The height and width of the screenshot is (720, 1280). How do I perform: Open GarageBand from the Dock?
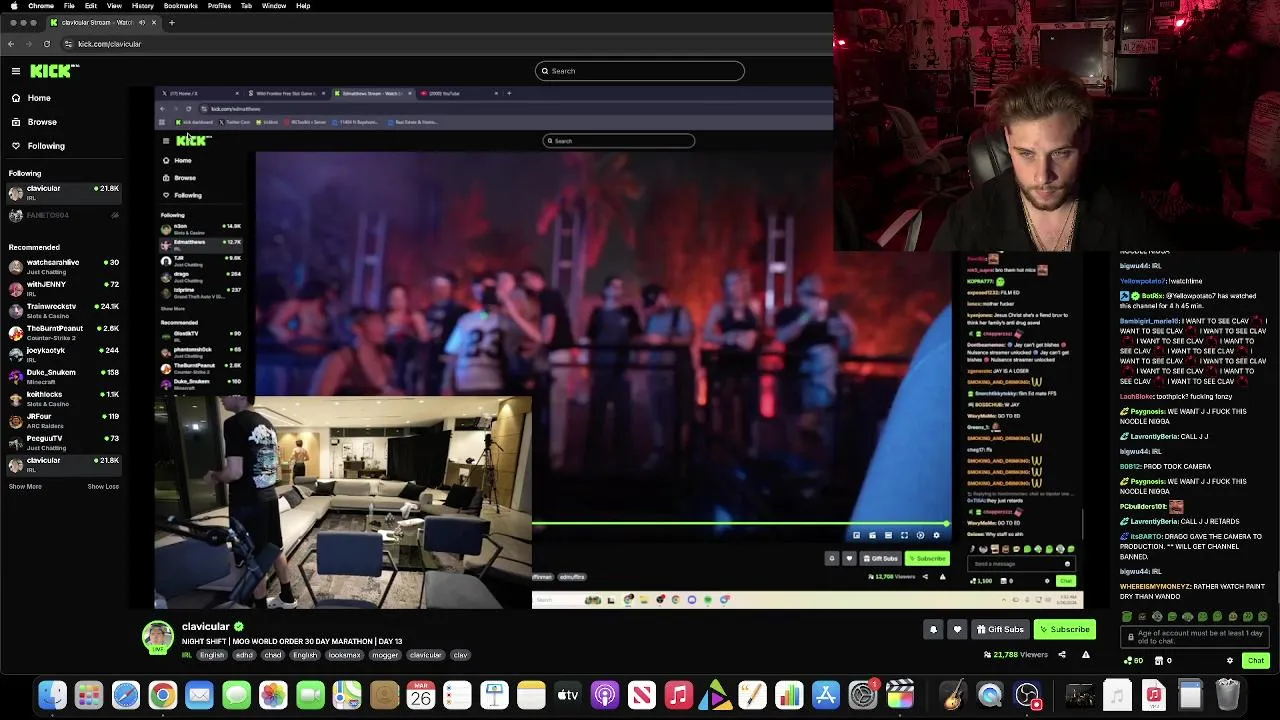(953, 694)
